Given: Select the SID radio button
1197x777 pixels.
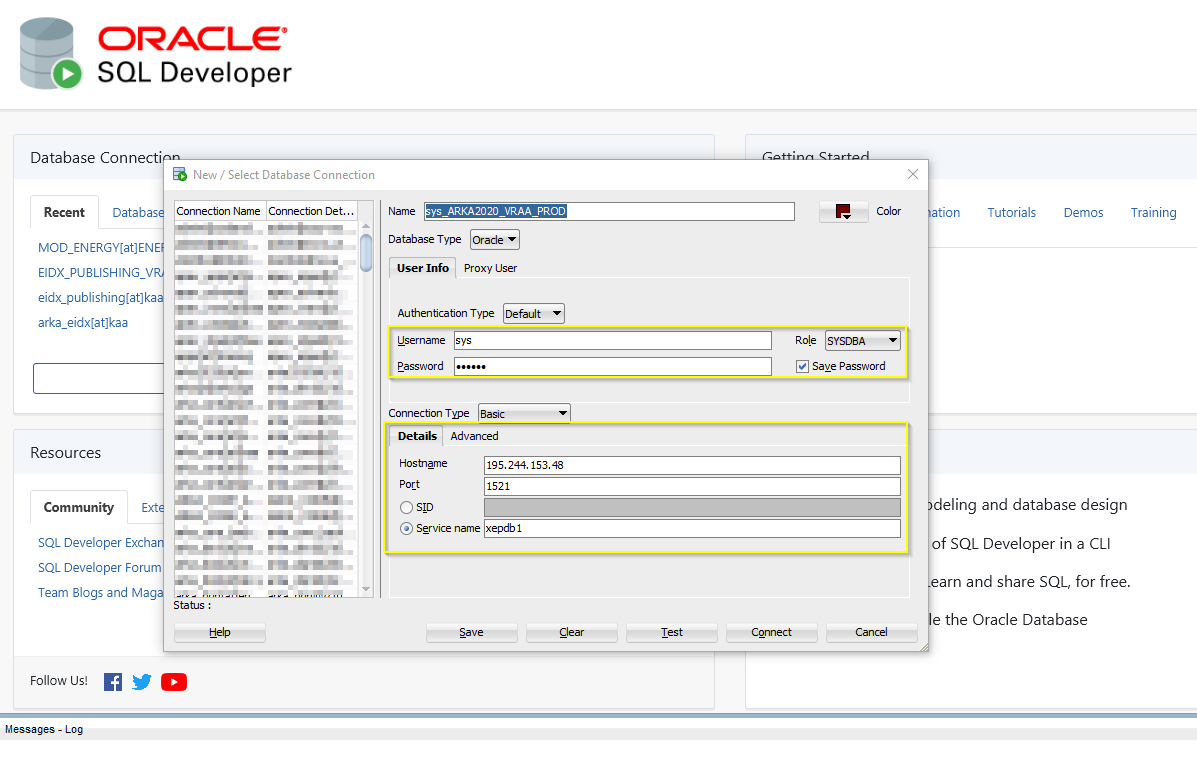Looking at the screenshot, I should (x=407, y=508).
